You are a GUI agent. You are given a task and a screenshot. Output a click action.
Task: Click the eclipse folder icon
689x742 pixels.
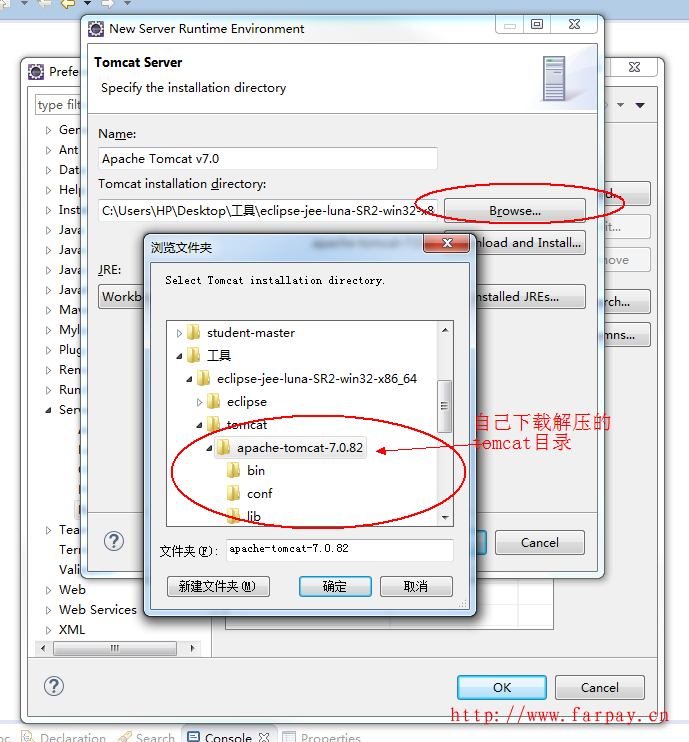tap(213, 401)
